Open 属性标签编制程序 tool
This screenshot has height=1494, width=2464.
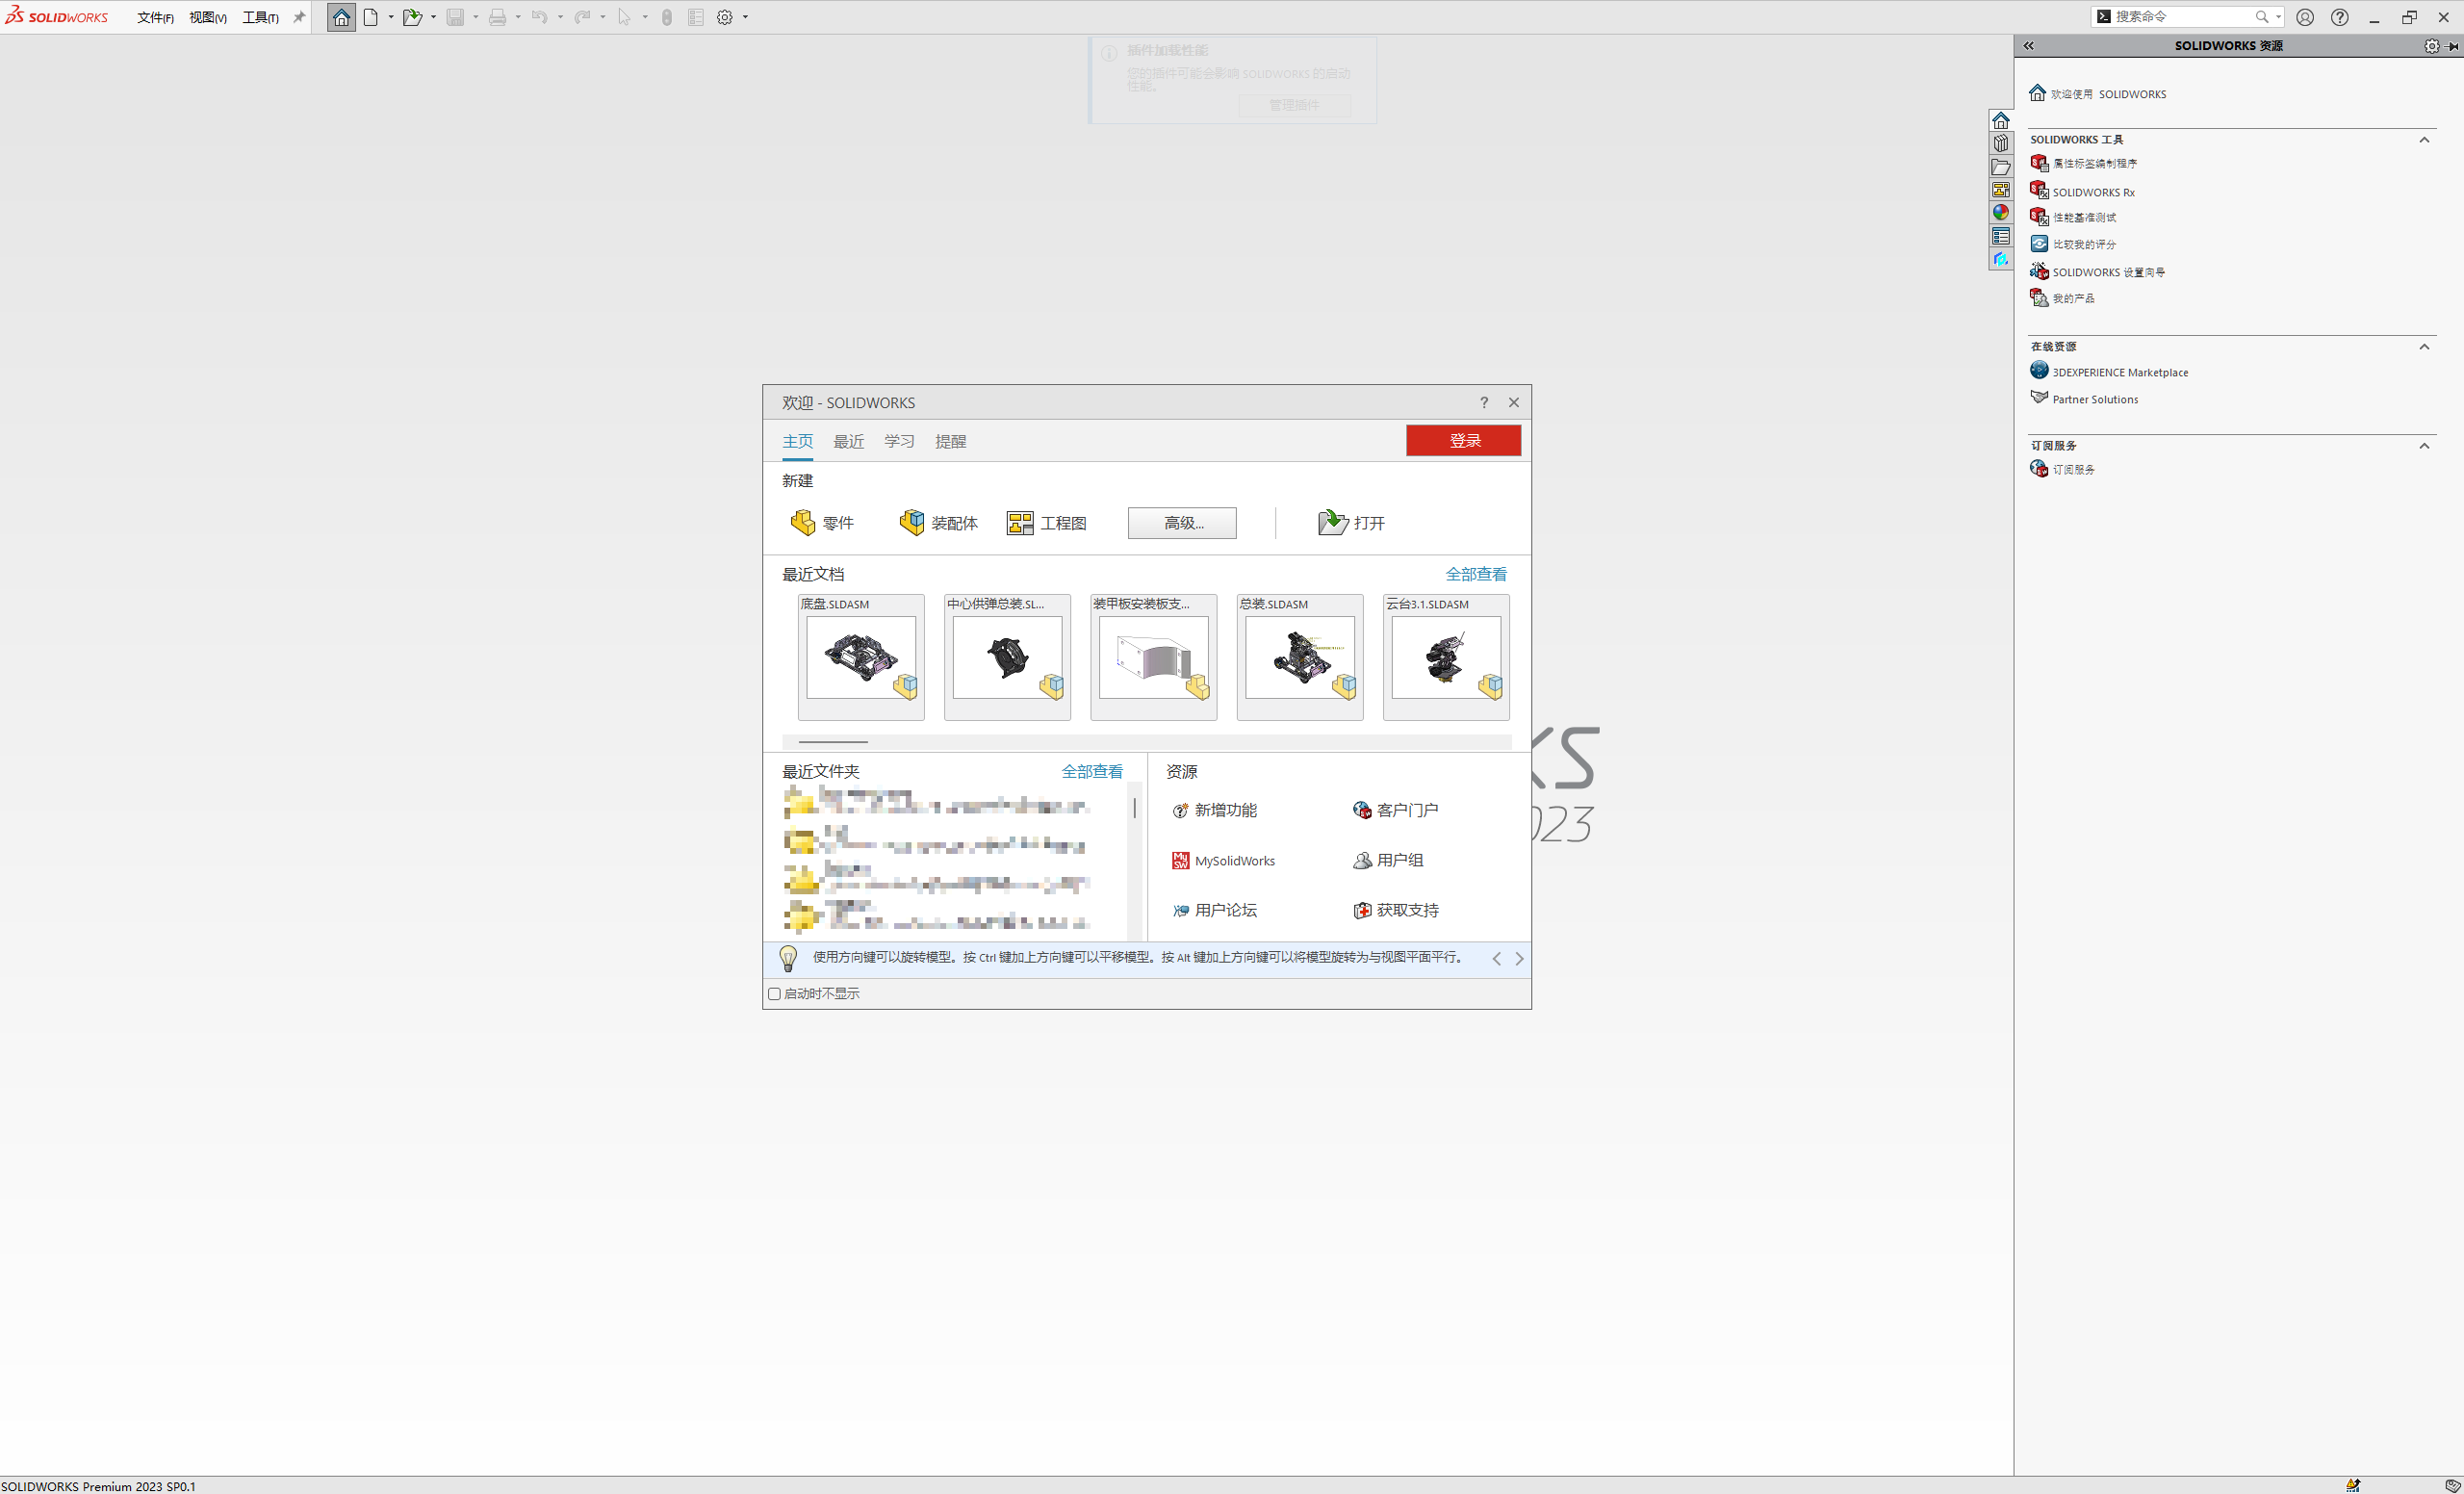(2084, 163)
